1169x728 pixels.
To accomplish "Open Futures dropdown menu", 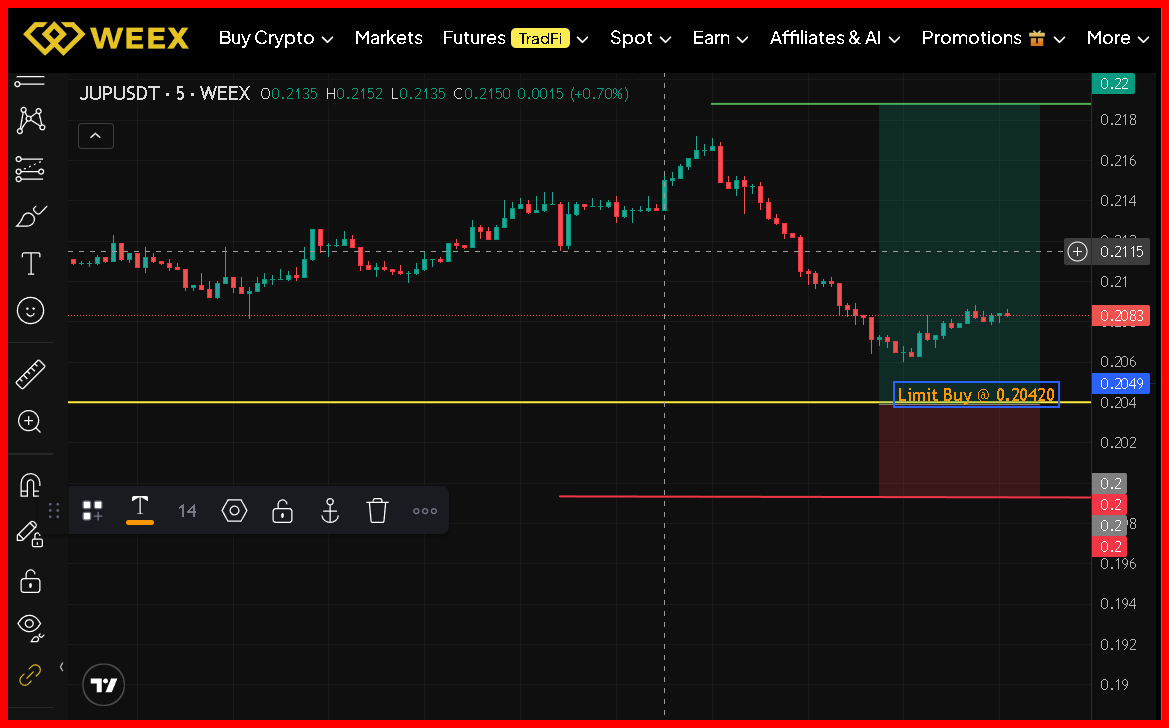I will 515,38.
